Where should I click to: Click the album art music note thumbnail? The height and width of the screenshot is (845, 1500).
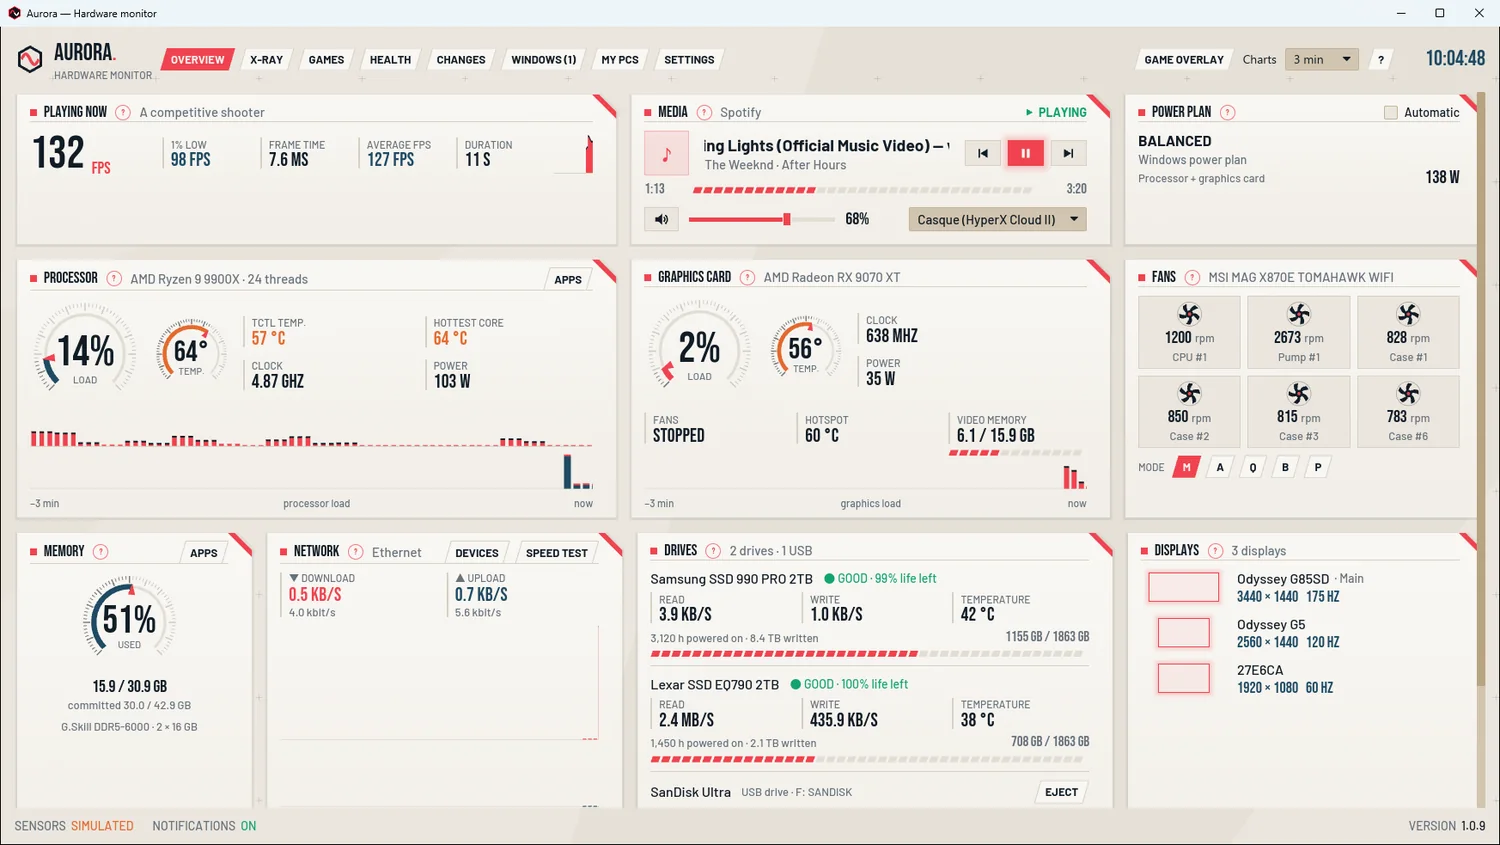coord(666,154)
